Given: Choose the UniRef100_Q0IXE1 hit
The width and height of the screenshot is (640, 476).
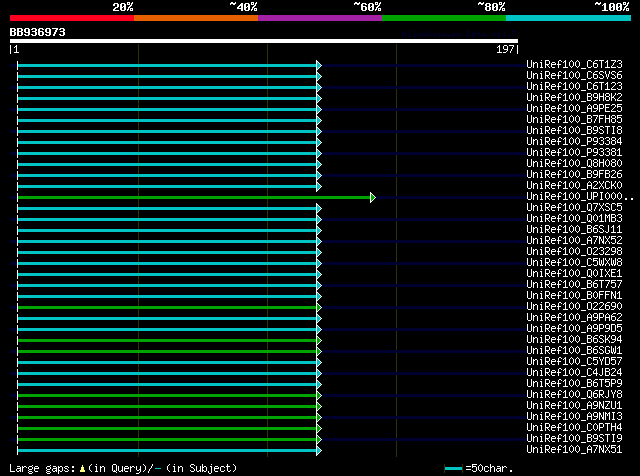Looking at the screenshot, I should point(574,274).
